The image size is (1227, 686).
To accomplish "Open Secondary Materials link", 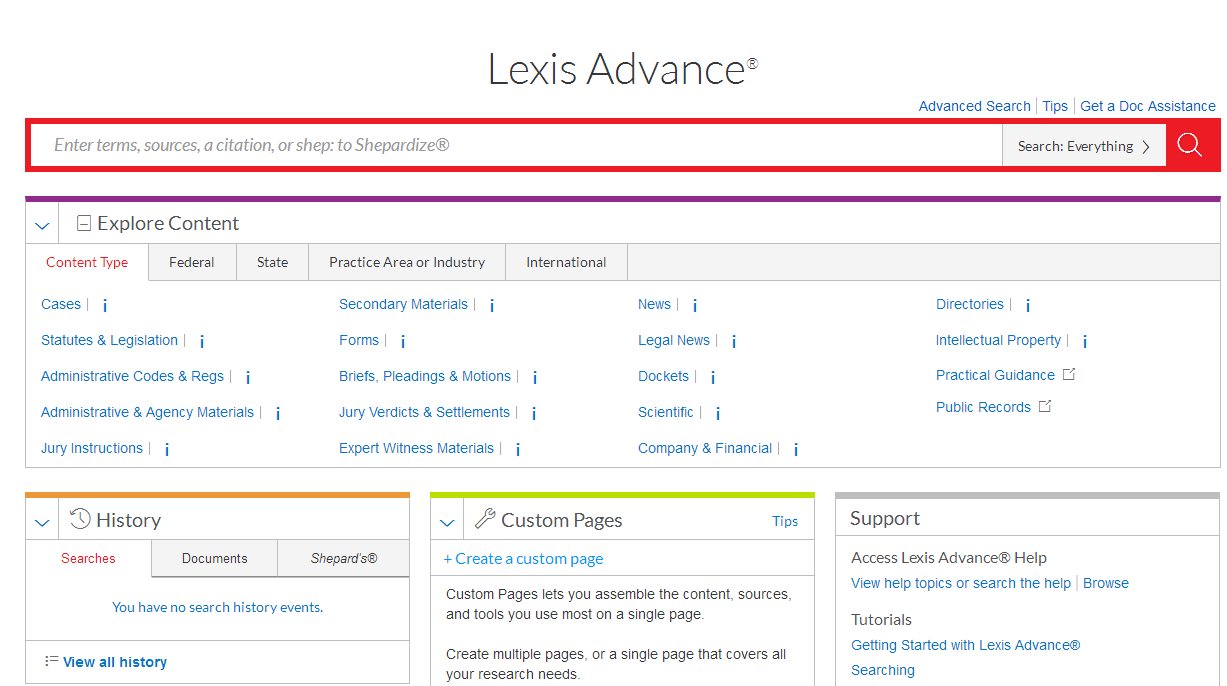I will point(403,304).
